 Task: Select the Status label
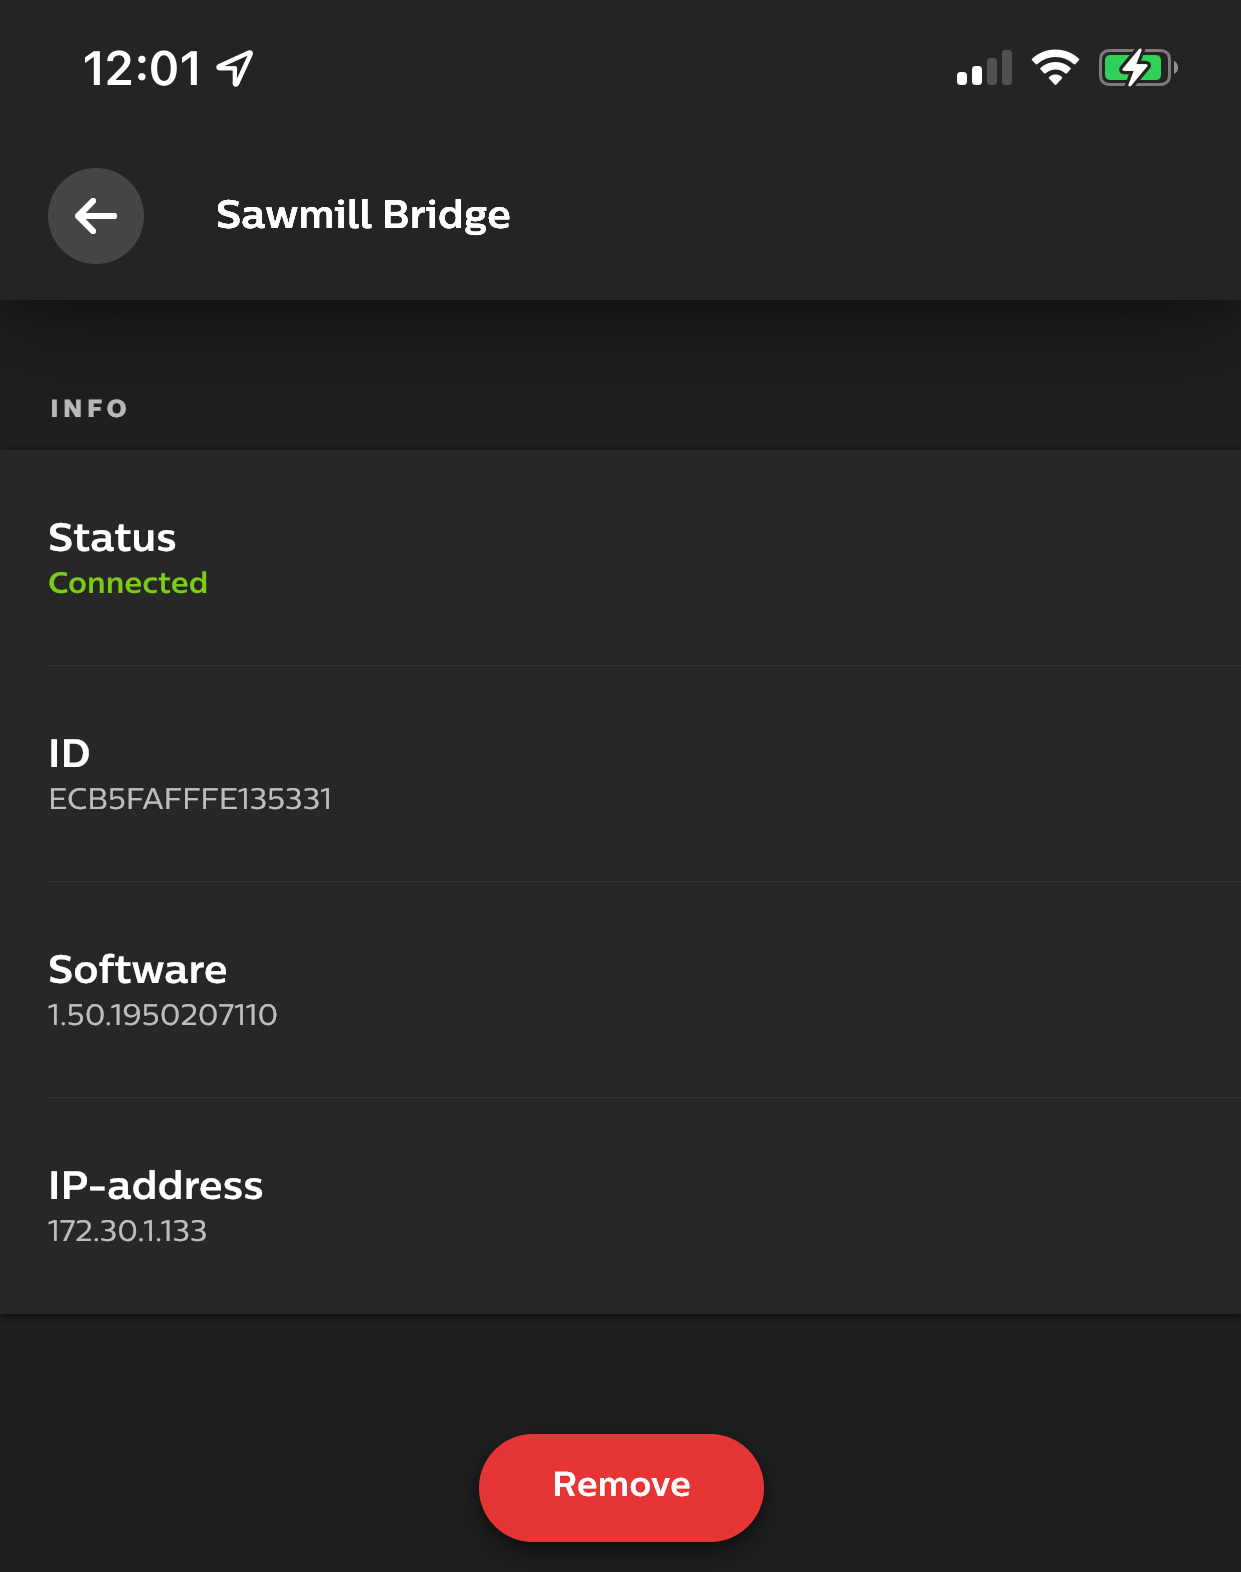click(112, 538)
